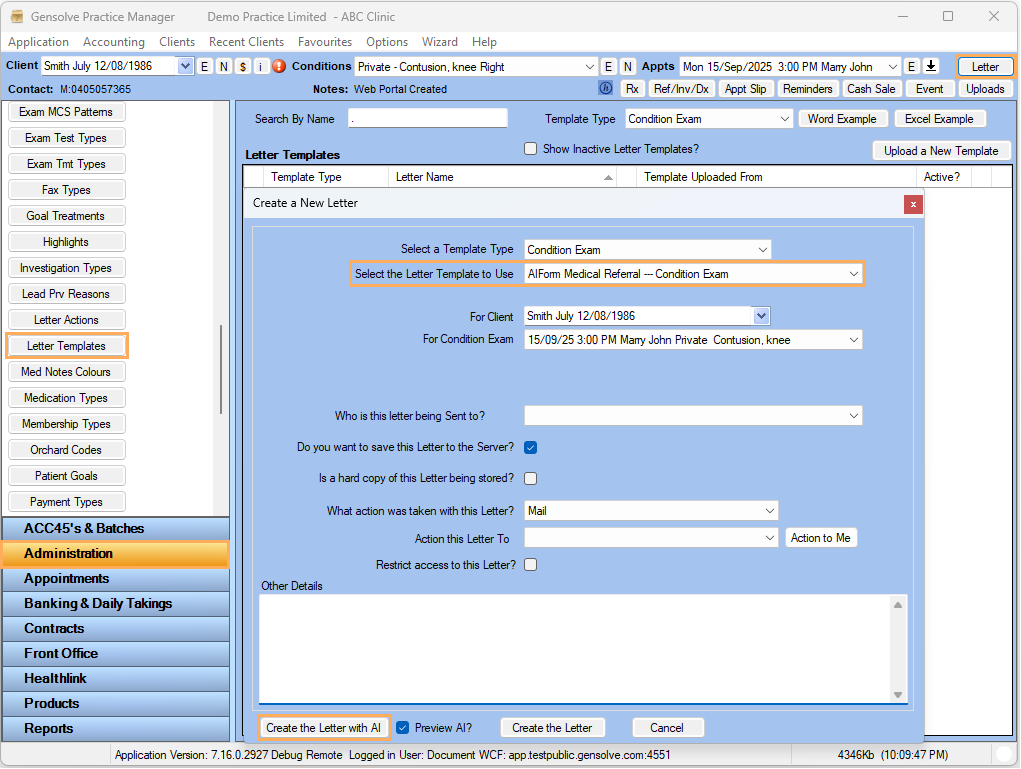The height and width of the screenshot is (769, 1021).
Task: Open the Wizard menu
Action: click(x=440, y=42)
